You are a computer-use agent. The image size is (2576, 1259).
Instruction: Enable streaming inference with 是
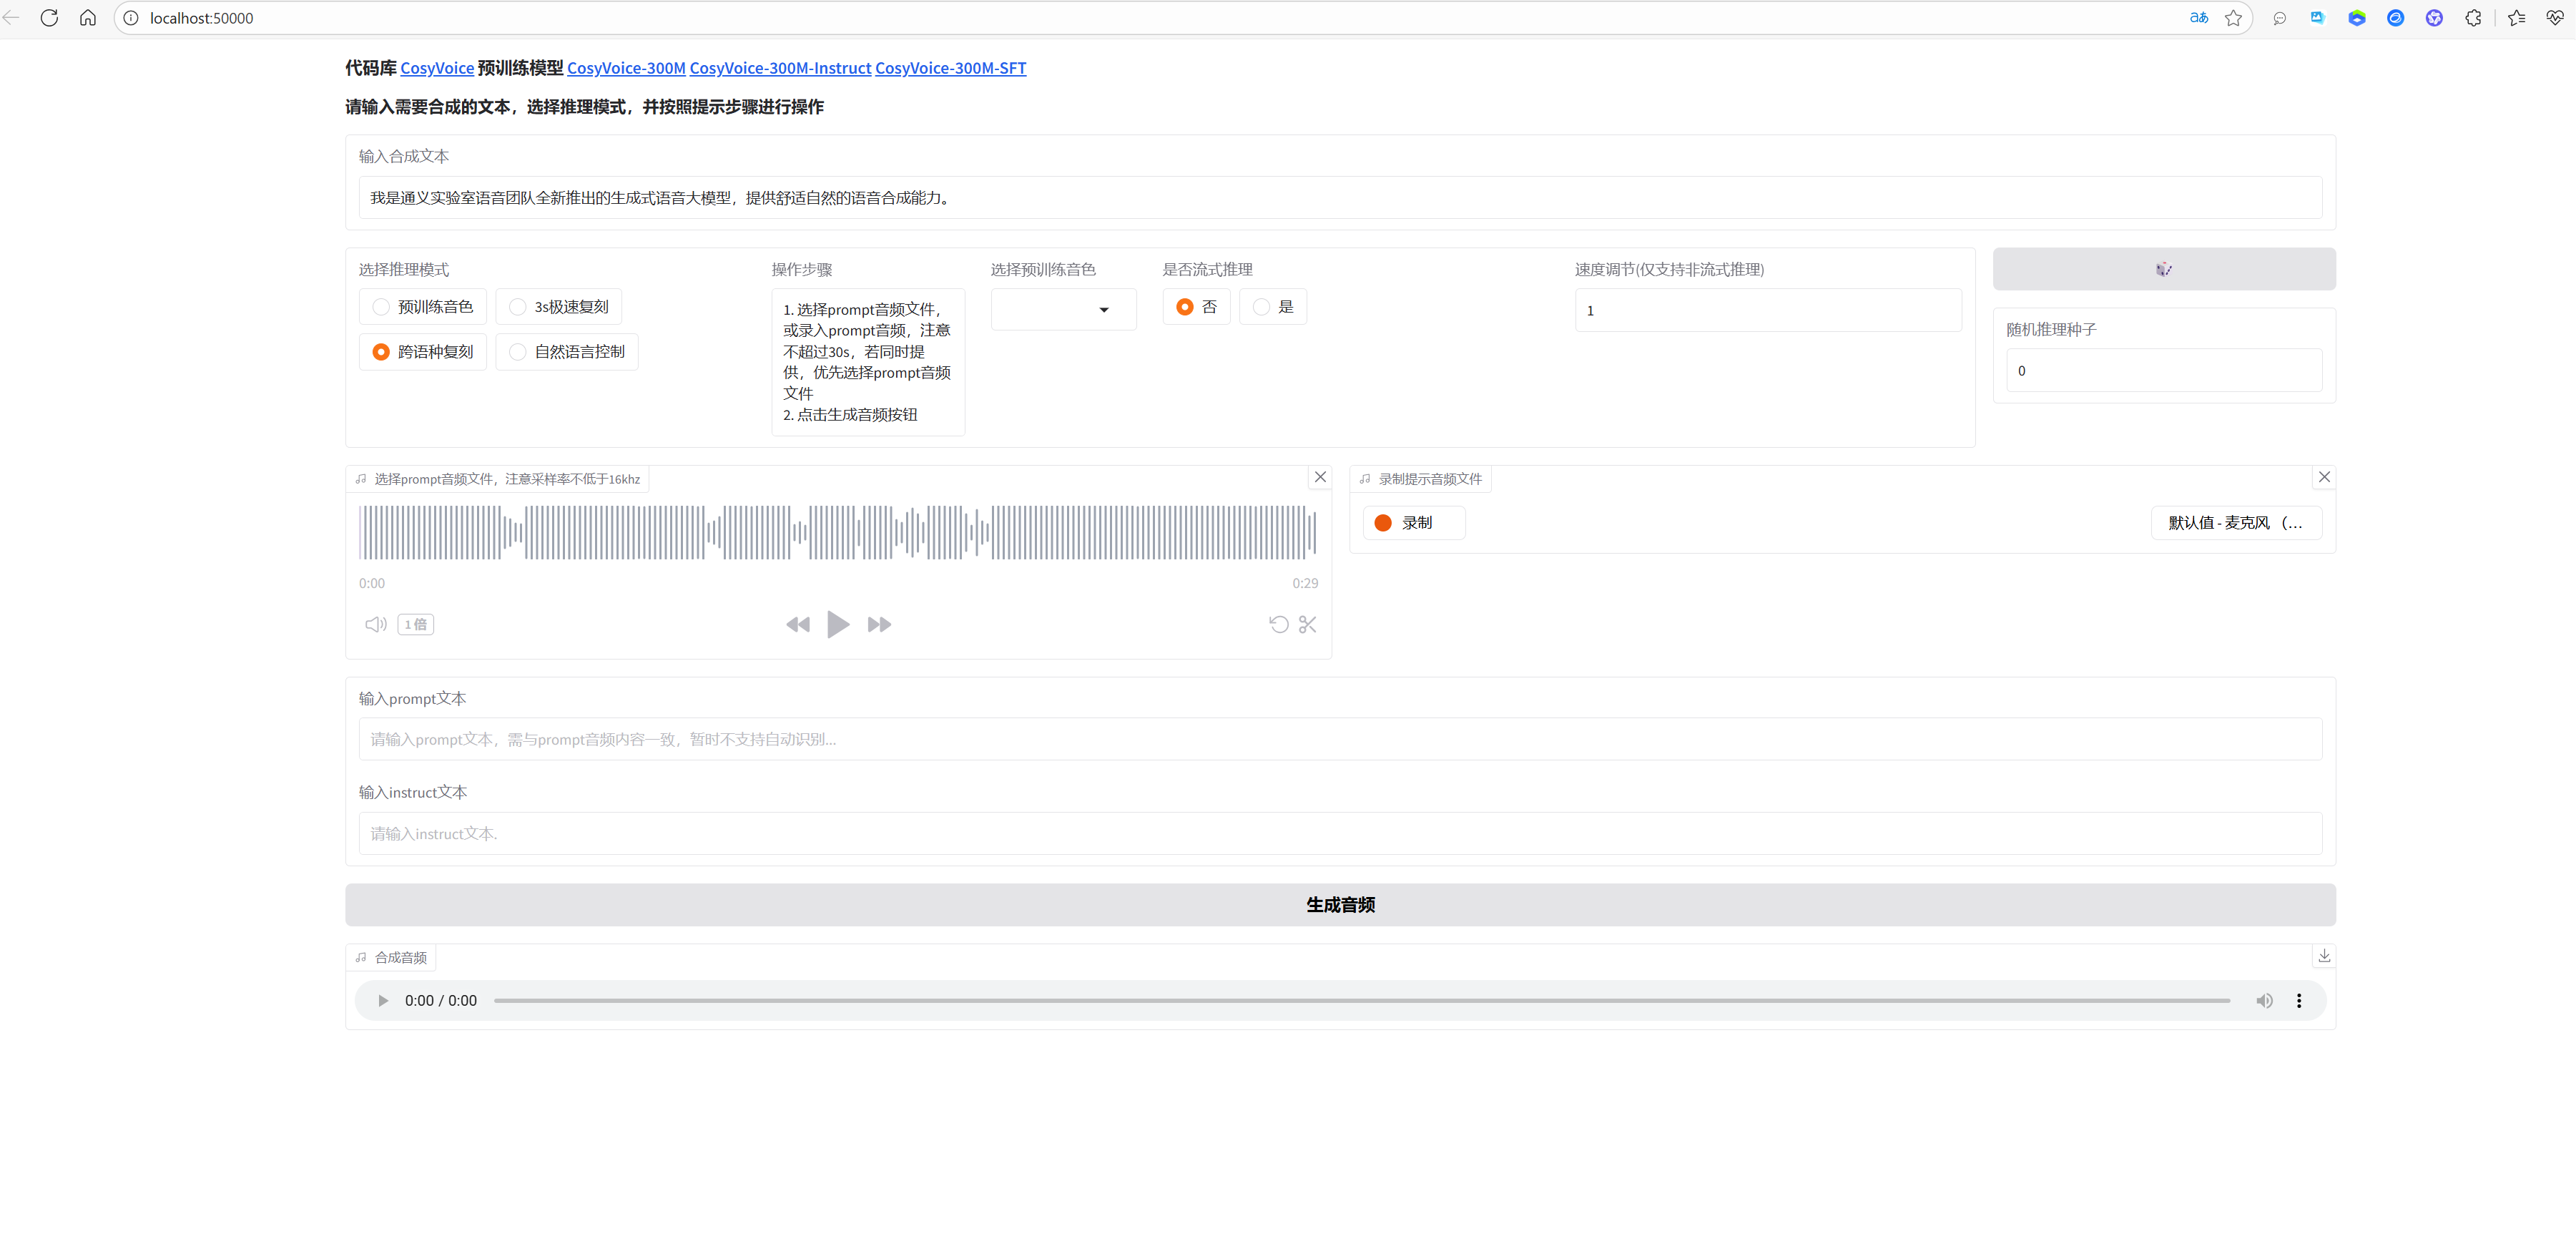1272,307
